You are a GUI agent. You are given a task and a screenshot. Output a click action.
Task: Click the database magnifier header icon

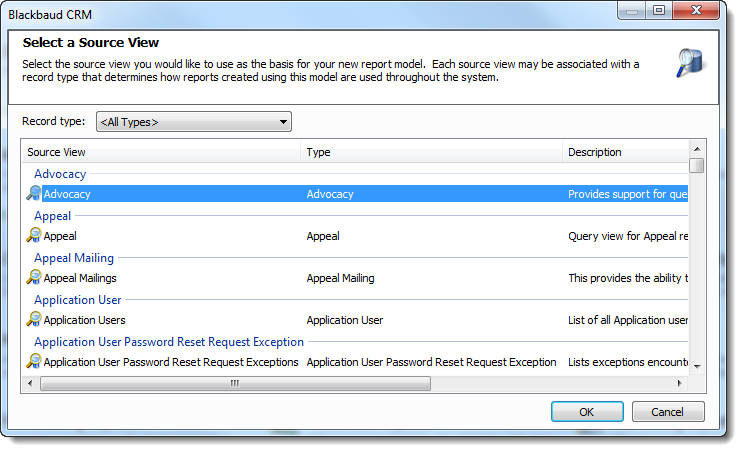click(x=690, y=63)
